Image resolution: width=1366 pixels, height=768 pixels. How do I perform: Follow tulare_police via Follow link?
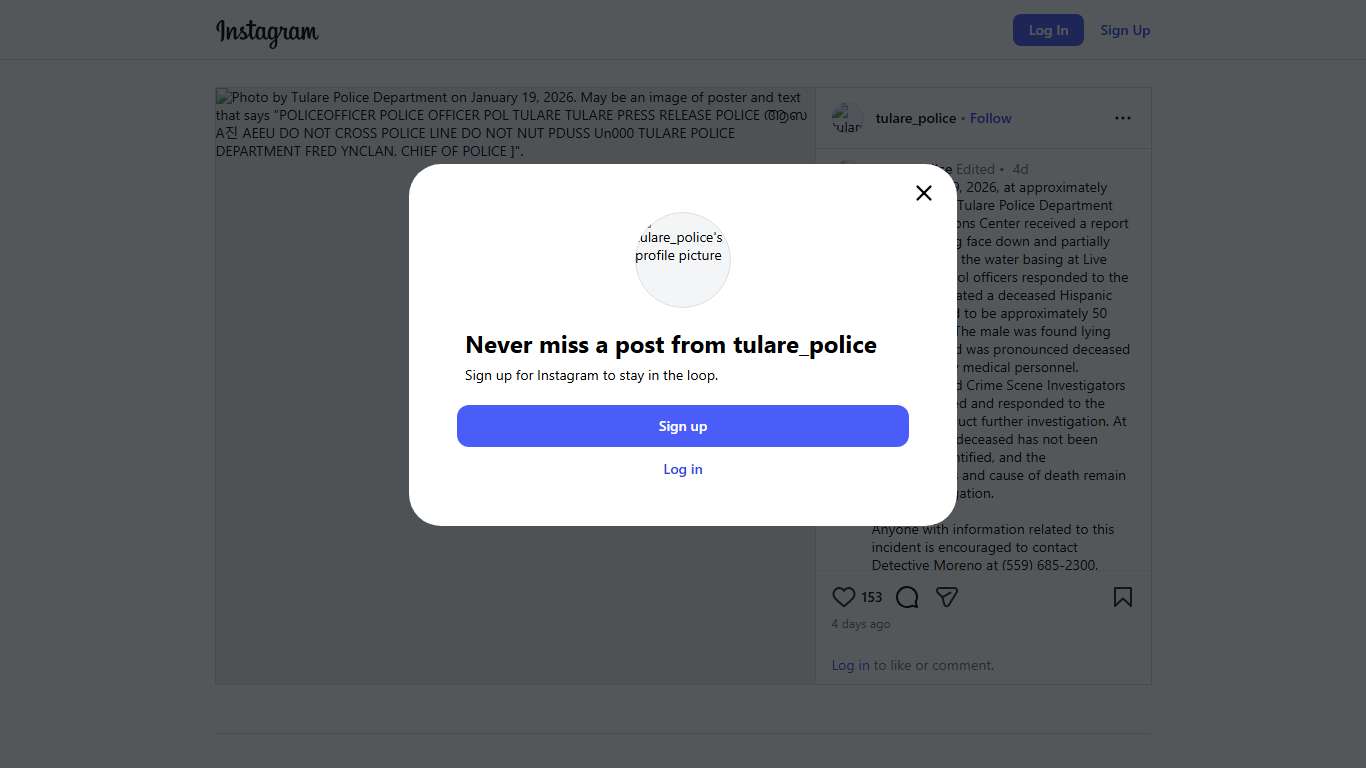point(990,118)
